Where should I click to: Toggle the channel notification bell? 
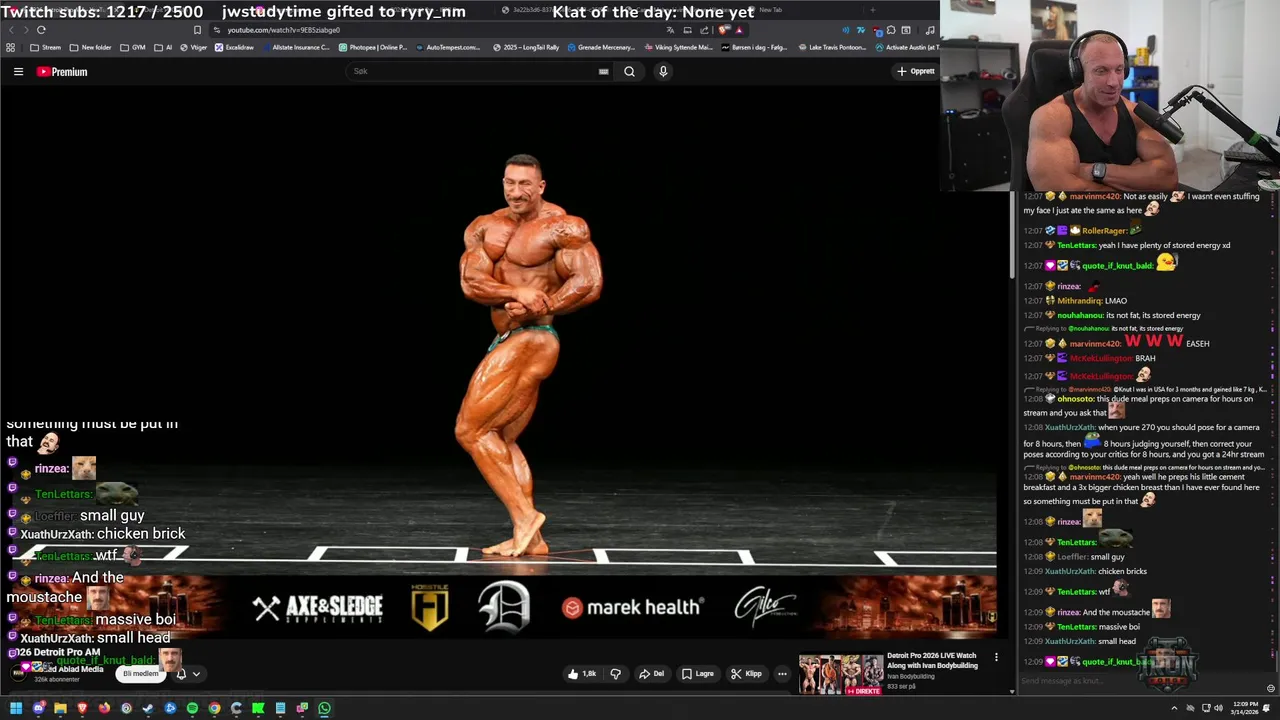pos(181,674)
